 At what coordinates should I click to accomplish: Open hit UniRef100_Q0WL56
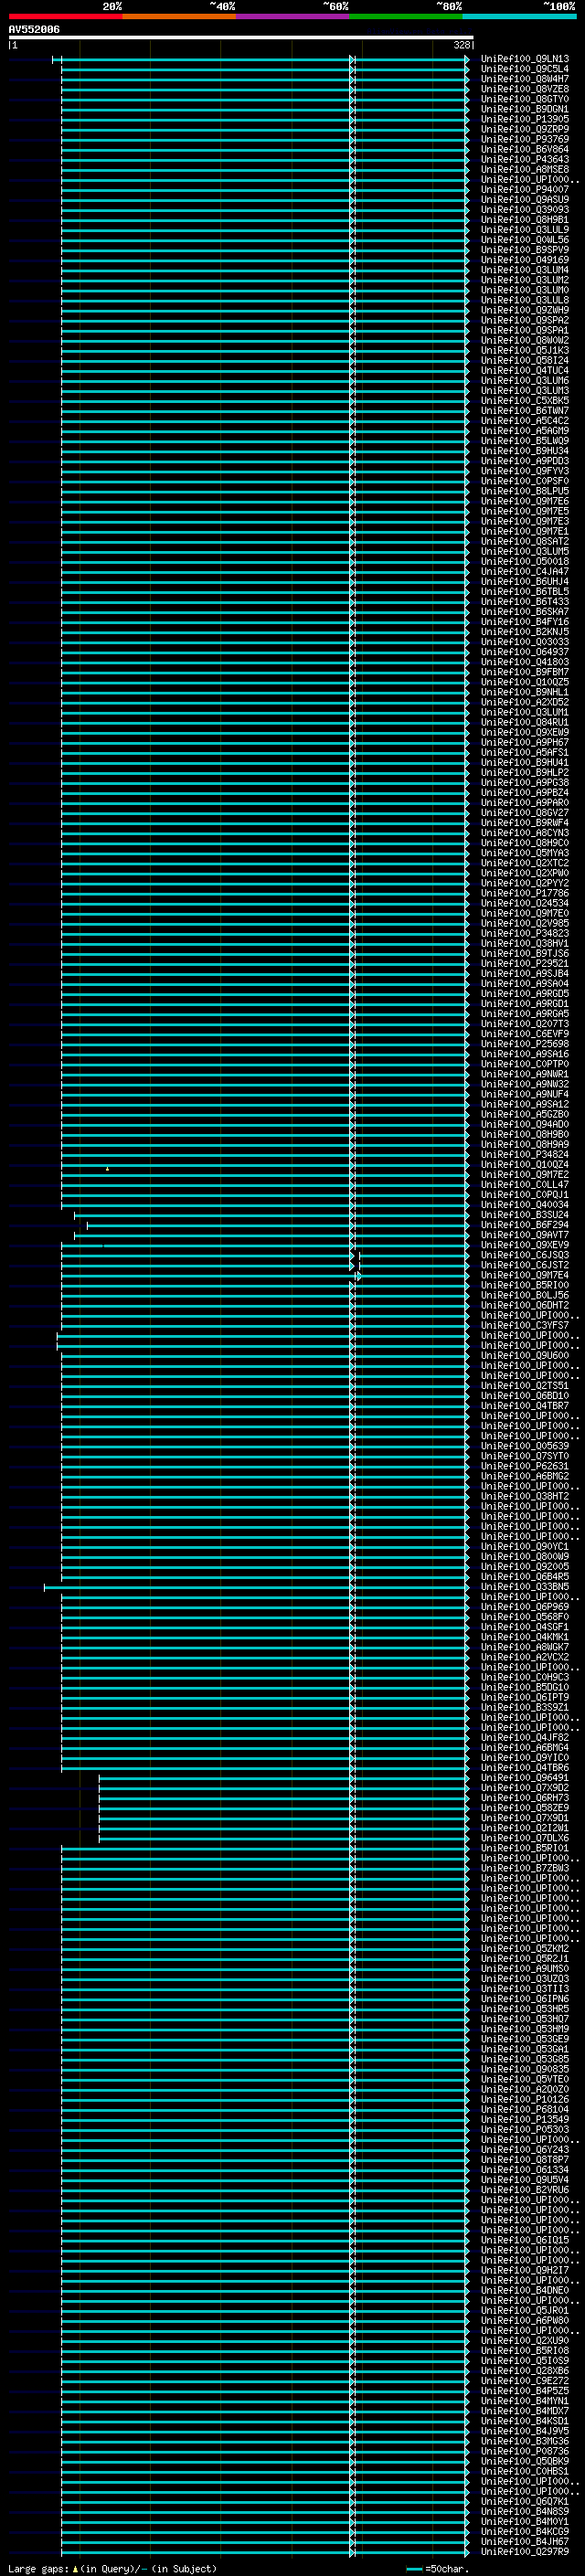pos(525,240)
